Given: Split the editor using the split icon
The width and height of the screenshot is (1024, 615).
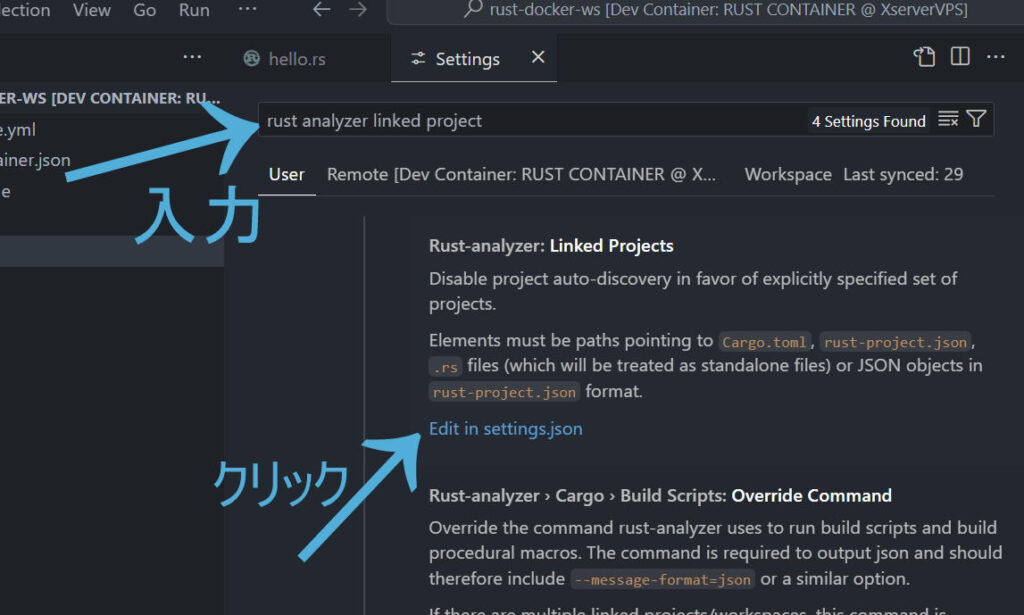Looking at the screenshot, I should (960, 57).
